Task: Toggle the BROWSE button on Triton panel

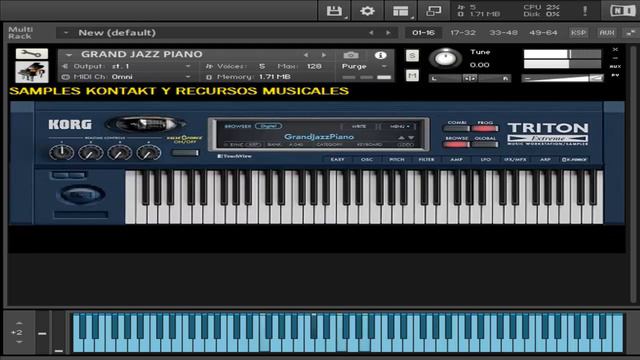Action: [x=457, y=144]
